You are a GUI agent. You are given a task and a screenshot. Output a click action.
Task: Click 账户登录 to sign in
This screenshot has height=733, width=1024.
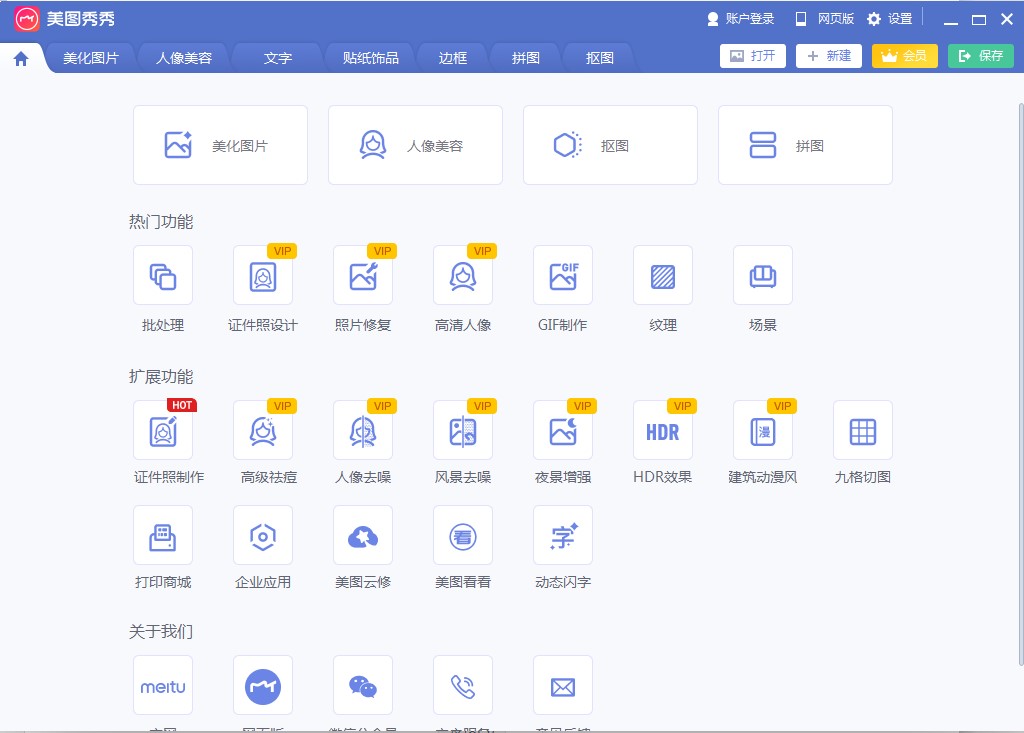click(741, 19)
